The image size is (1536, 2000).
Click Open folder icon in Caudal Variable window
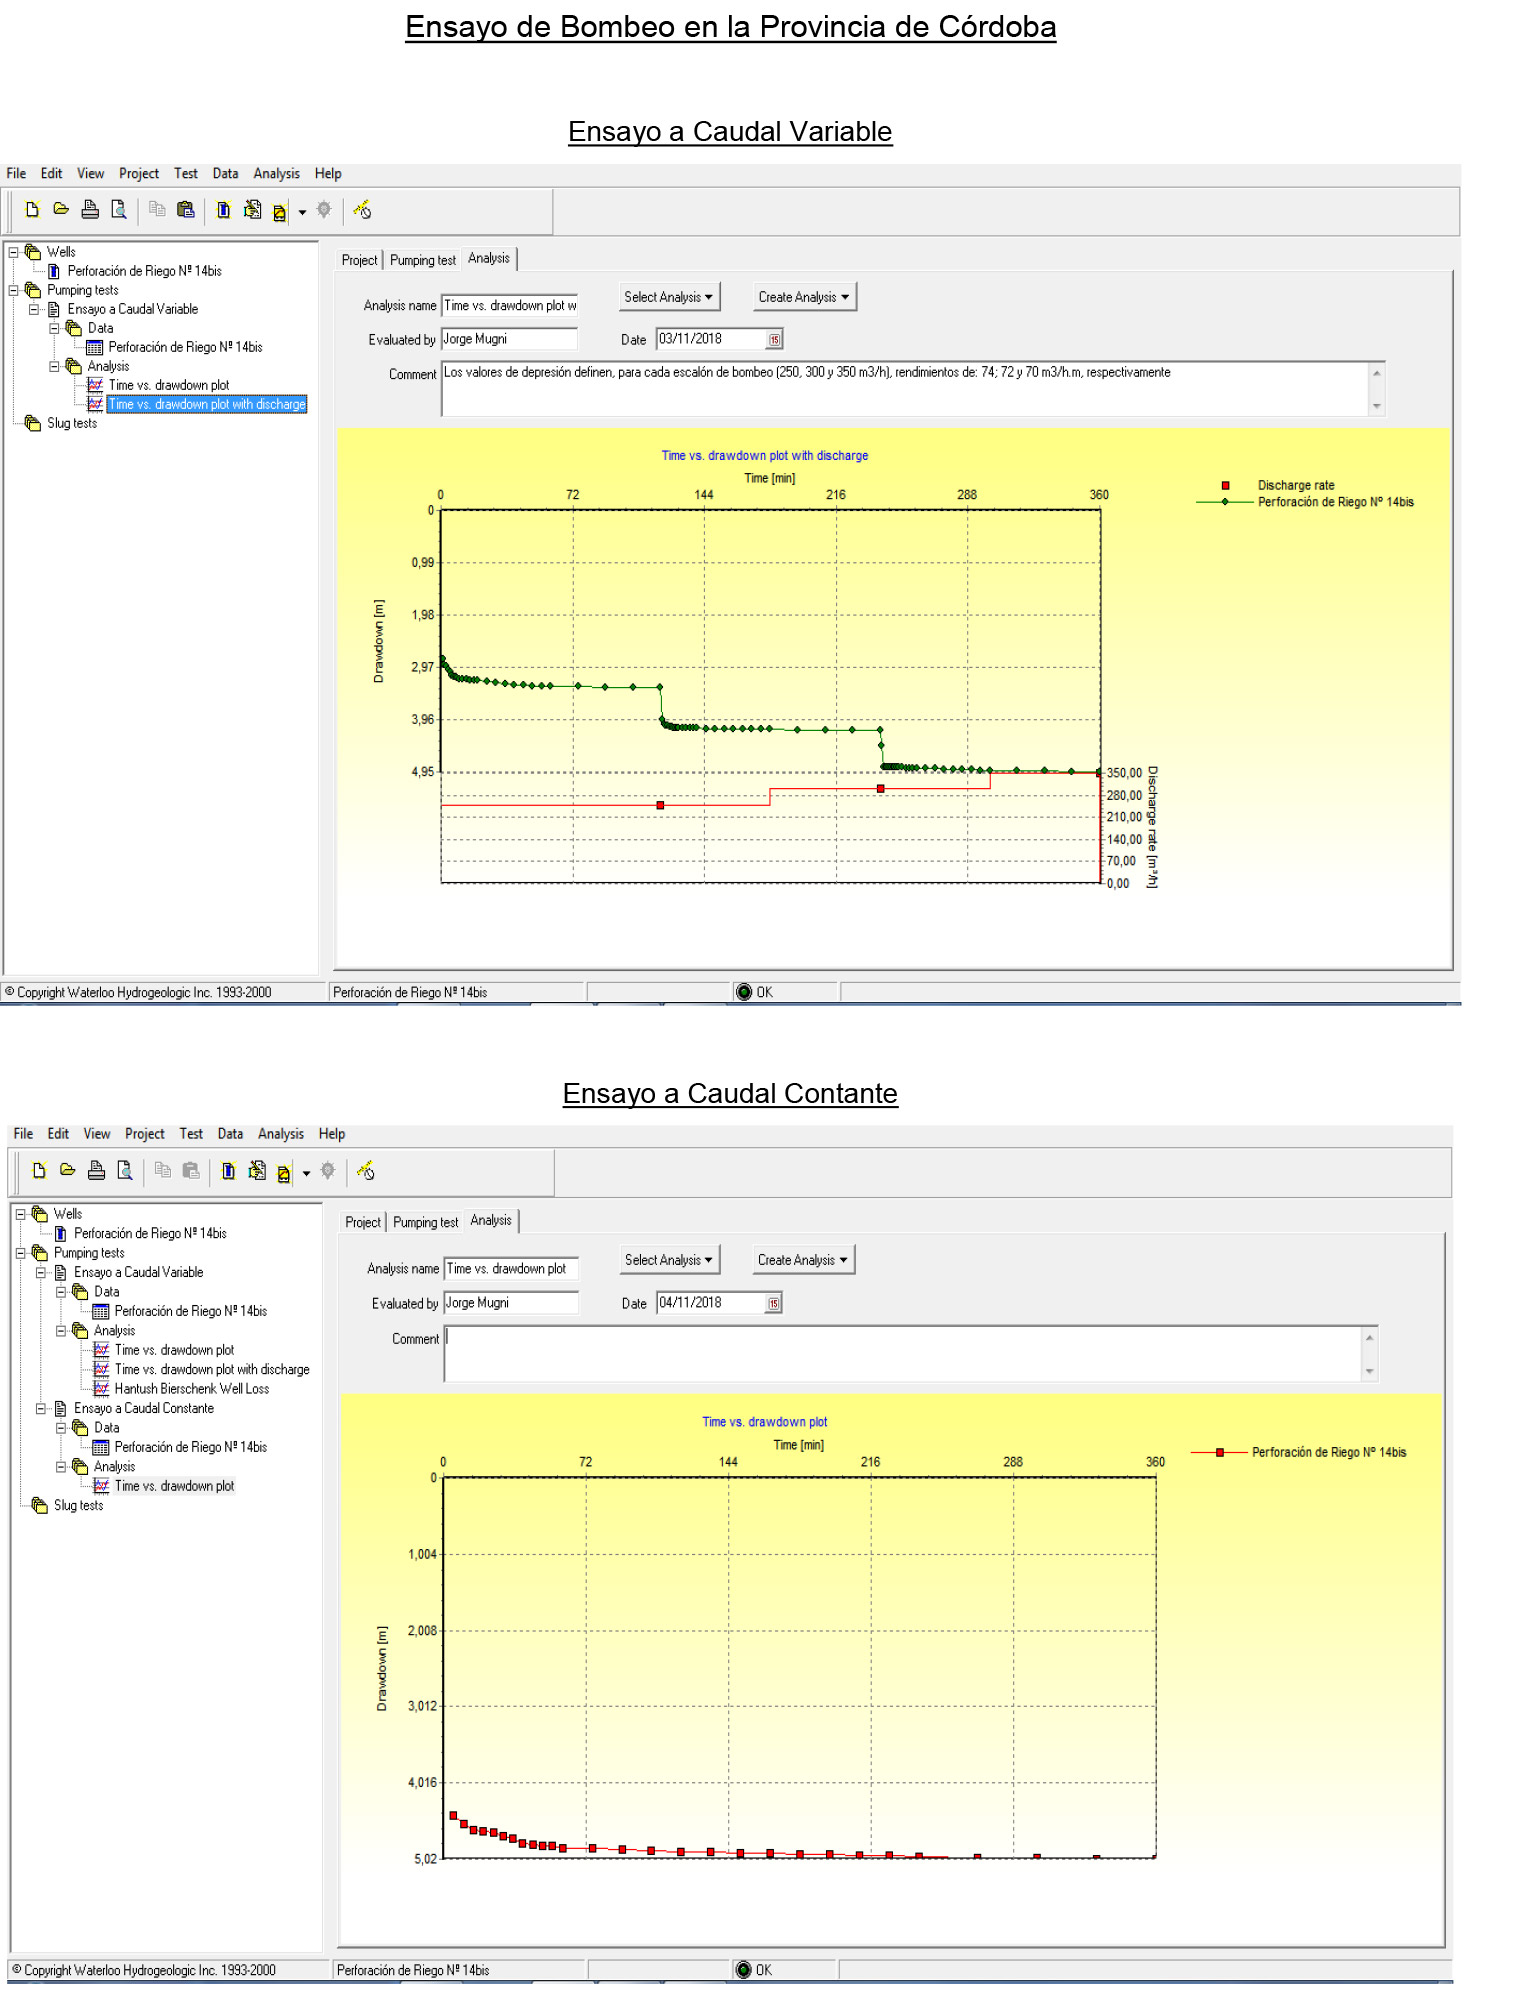61,210
